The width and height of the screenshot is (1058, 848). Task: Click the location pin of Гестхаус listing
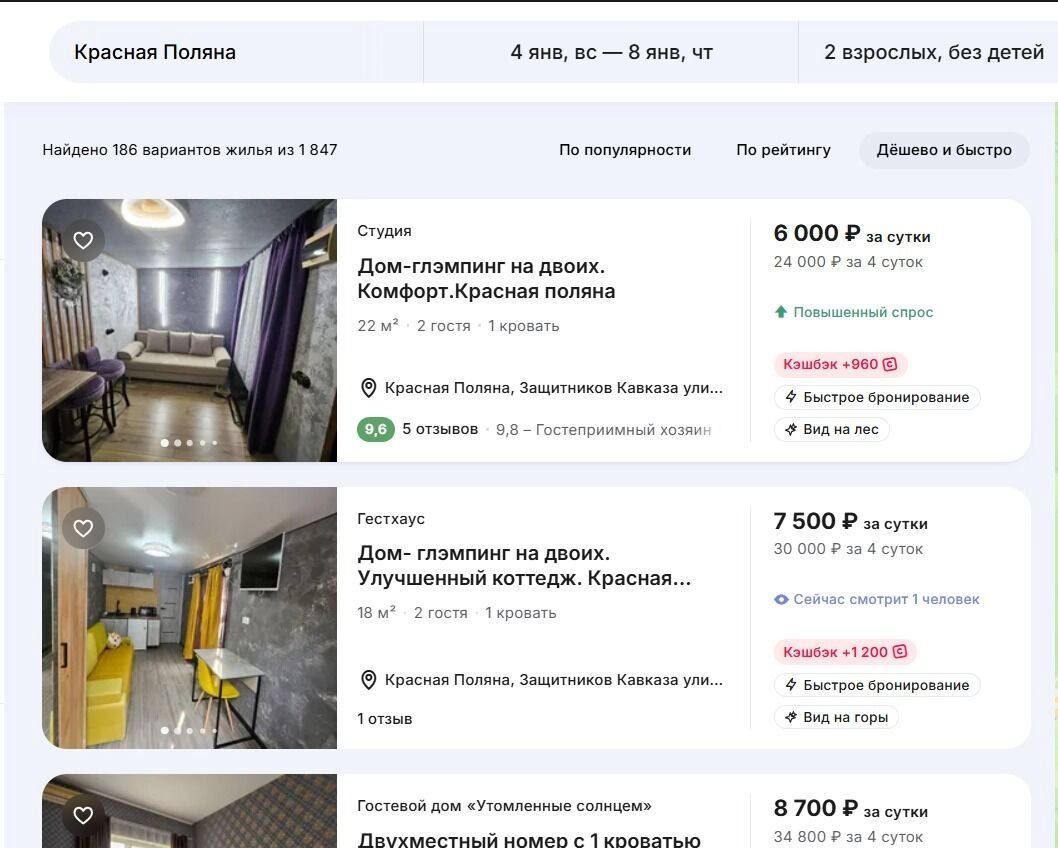[x=368, y=680]
